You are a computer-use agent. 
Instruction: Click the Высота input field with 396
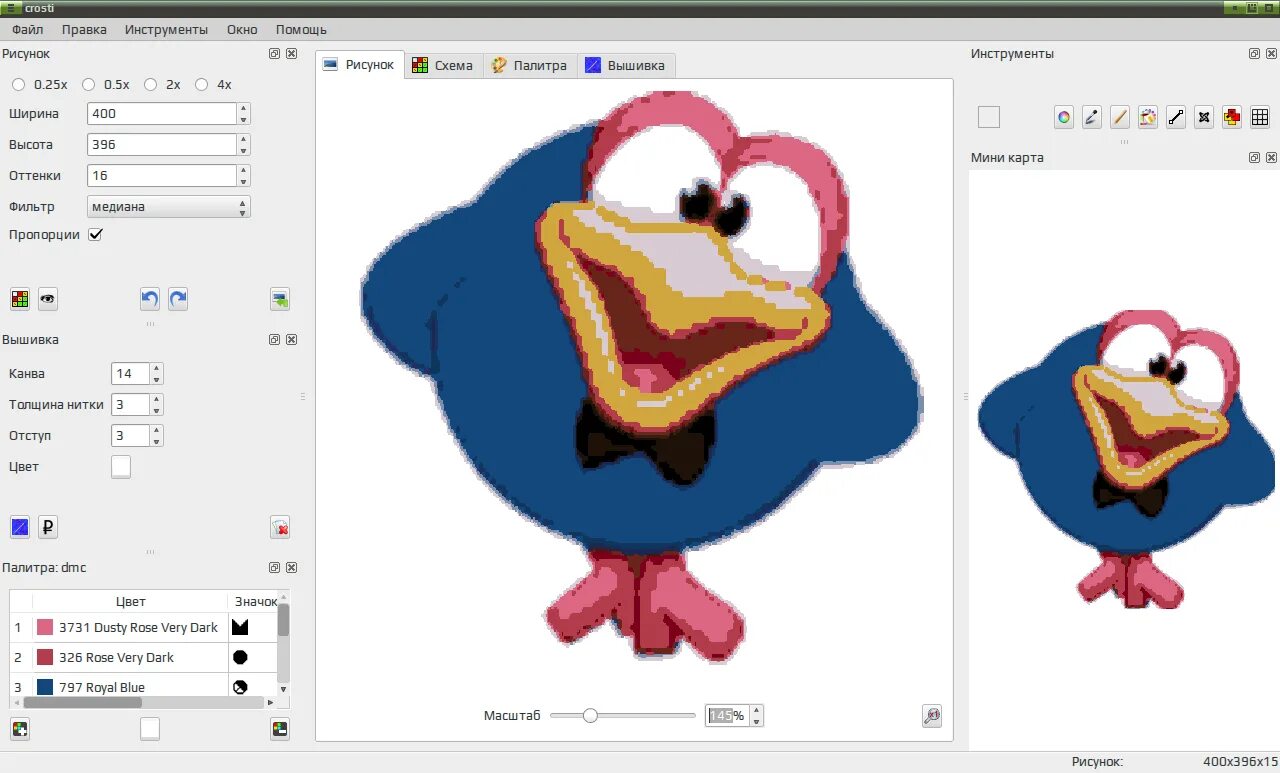[x=162, y=145]
